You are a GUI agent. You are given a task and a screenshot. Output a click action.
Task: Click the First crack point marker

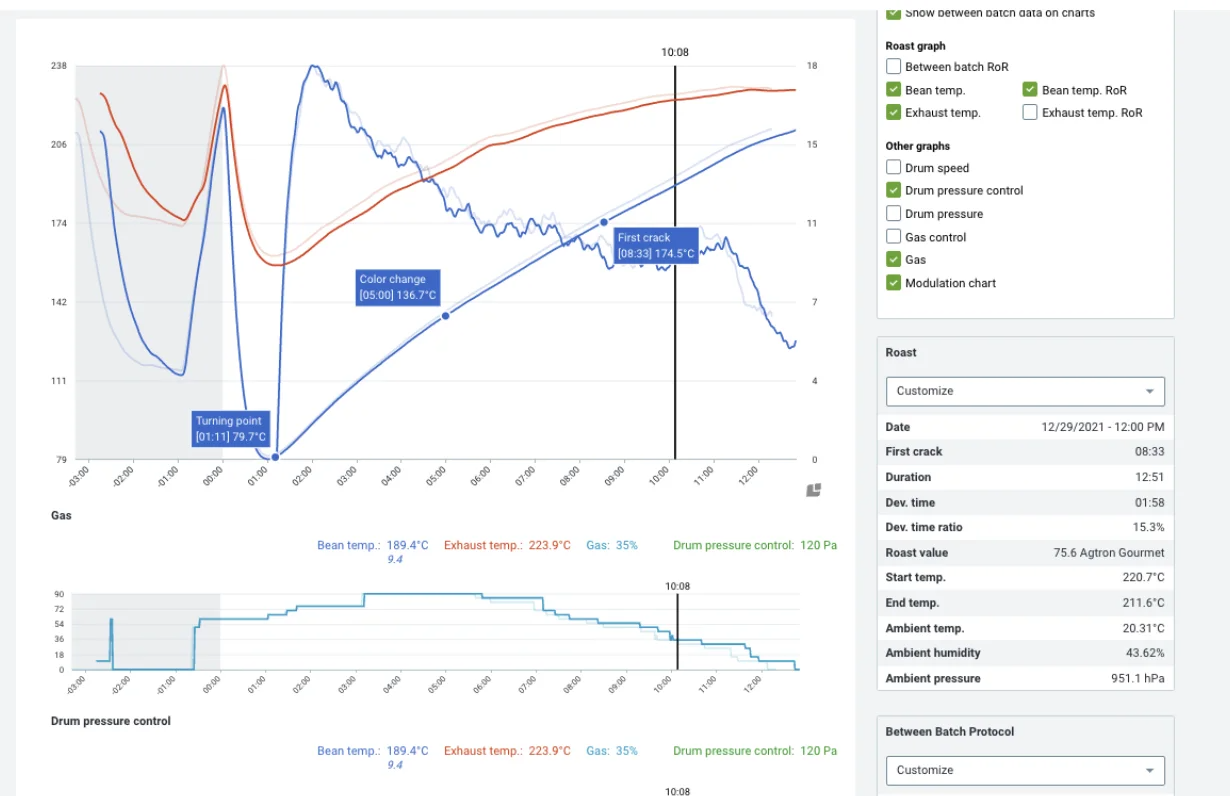pyautogui.click(x=604, y=222)
